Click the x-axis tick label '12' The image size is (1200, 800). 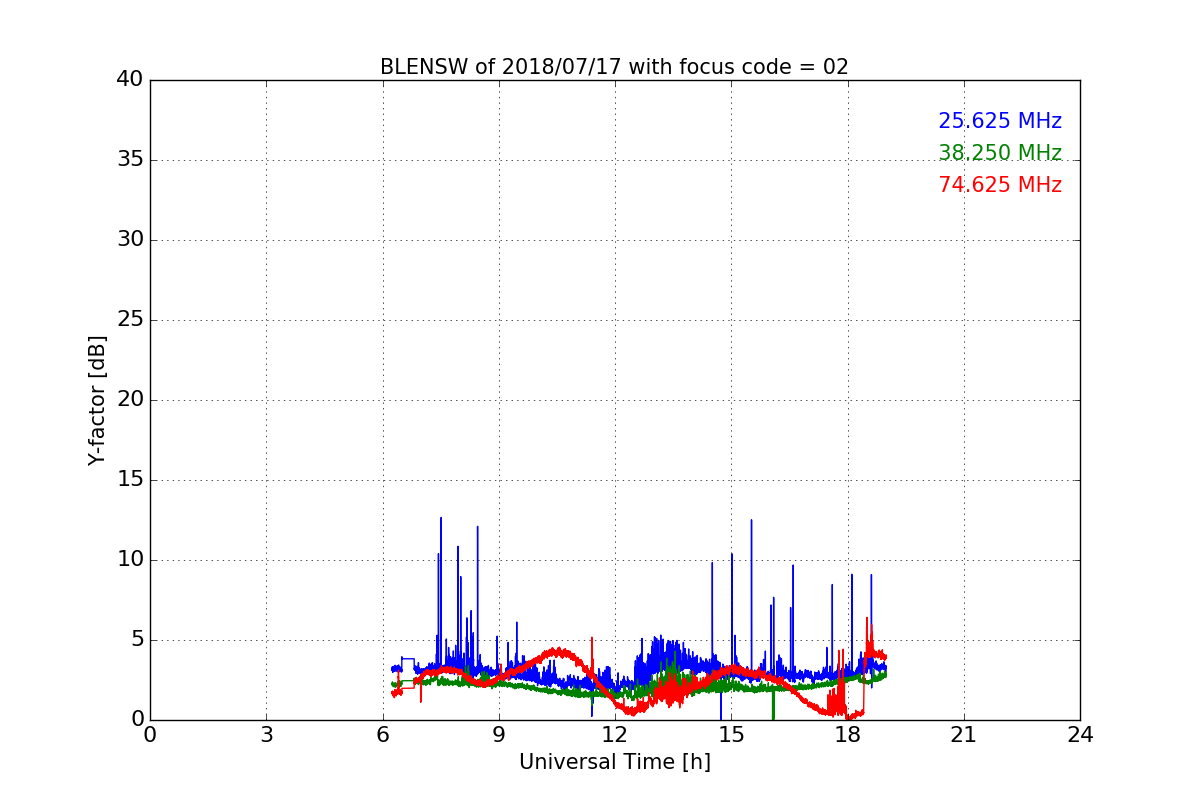tap(615, 735)
